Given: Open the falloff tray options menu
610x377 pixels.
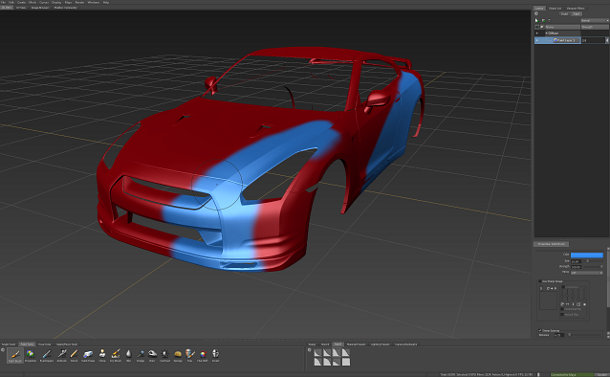Looking at the screenshot, I should 310,350.
